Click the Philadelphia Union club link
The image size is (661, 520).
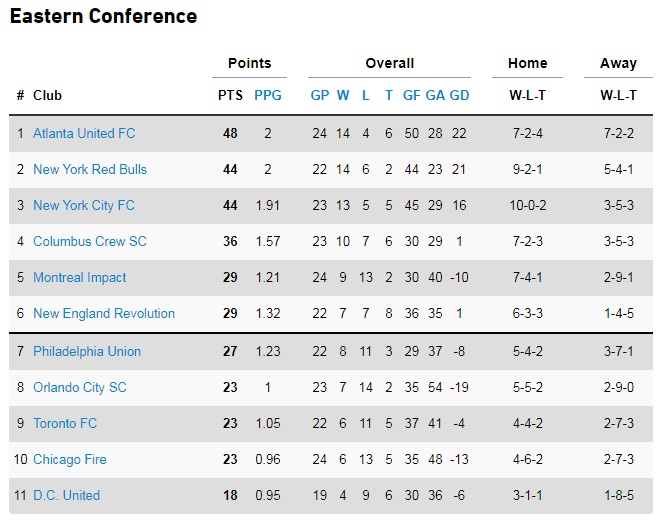[87, 351]
